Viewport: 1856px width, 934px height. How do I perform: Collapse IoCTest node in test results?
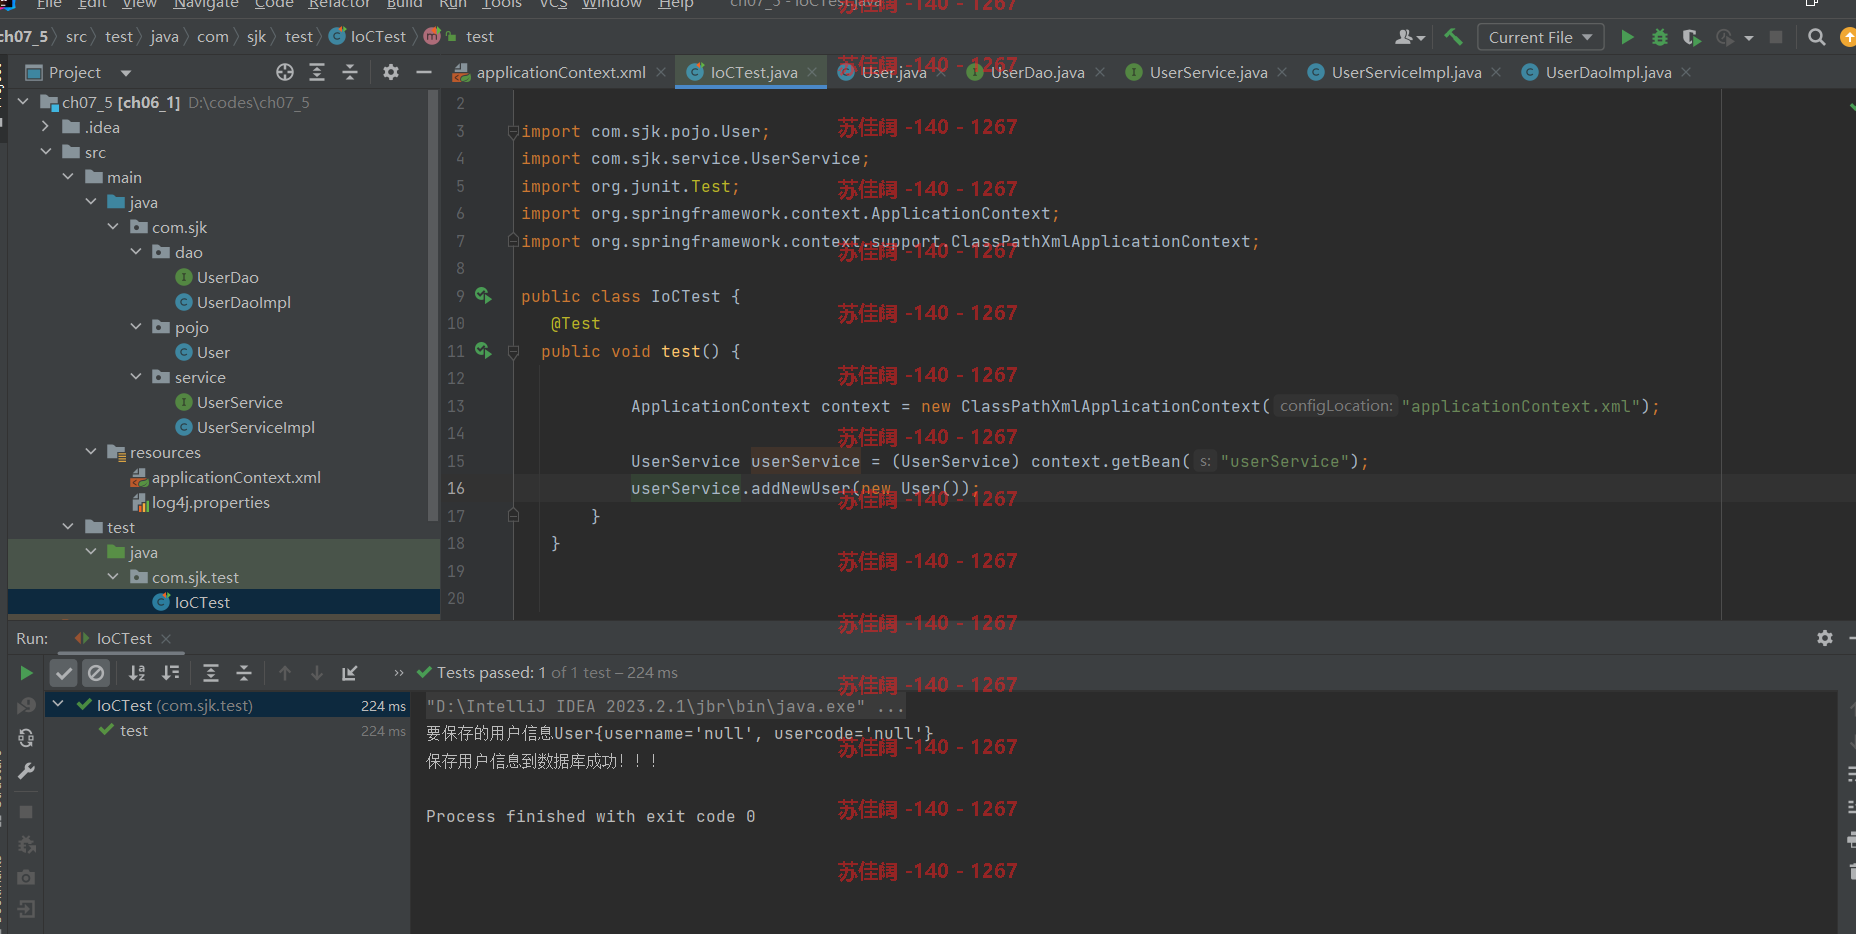click(x=58, y=704)
